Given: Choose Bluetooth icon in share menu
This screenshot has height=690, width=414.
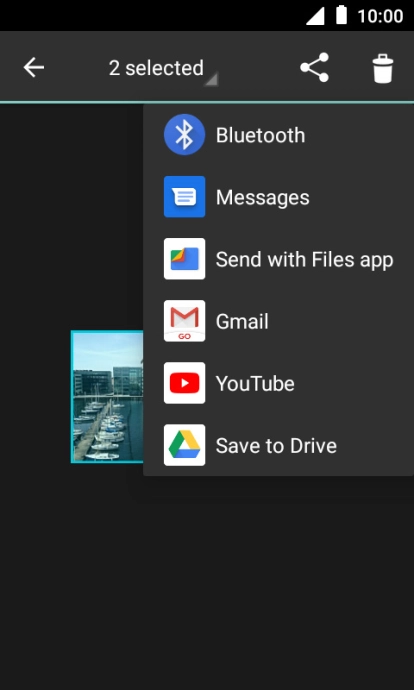Looking at the screenshot, I should [x=184, y=135].
